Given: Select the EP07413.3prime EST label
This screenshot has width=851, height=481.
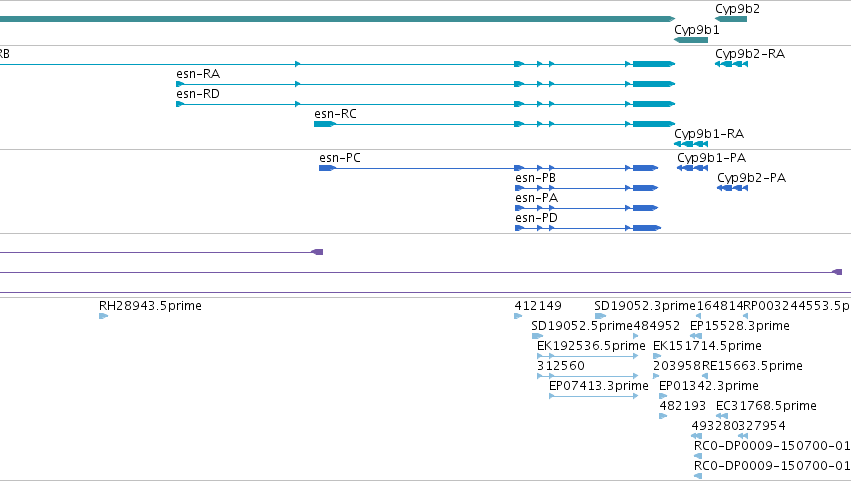Looking at the screenshot, I should point(599,387).
